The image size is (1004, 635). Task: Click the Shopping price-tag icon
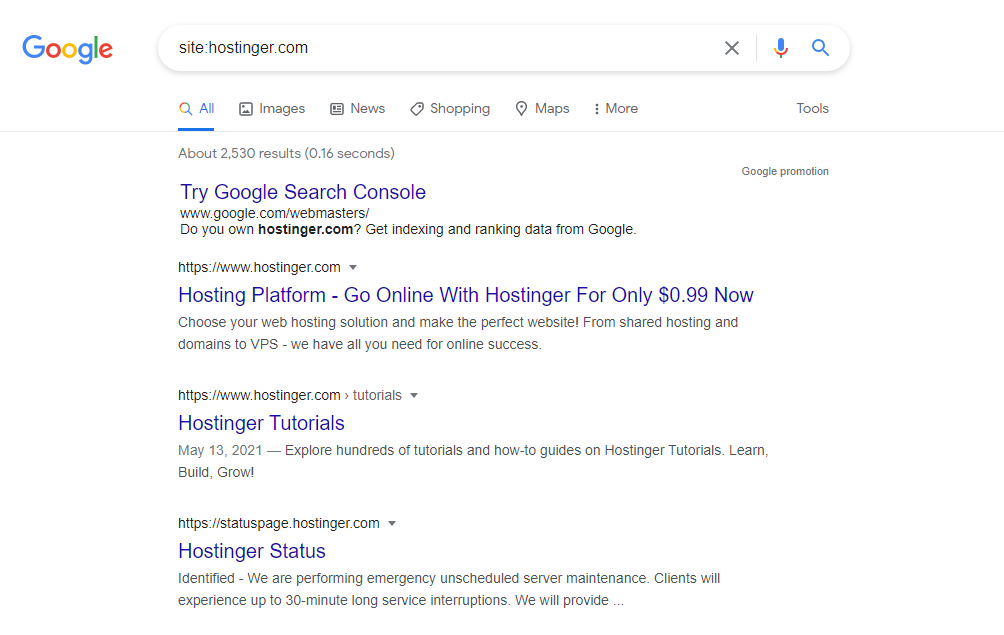(417, 108)
